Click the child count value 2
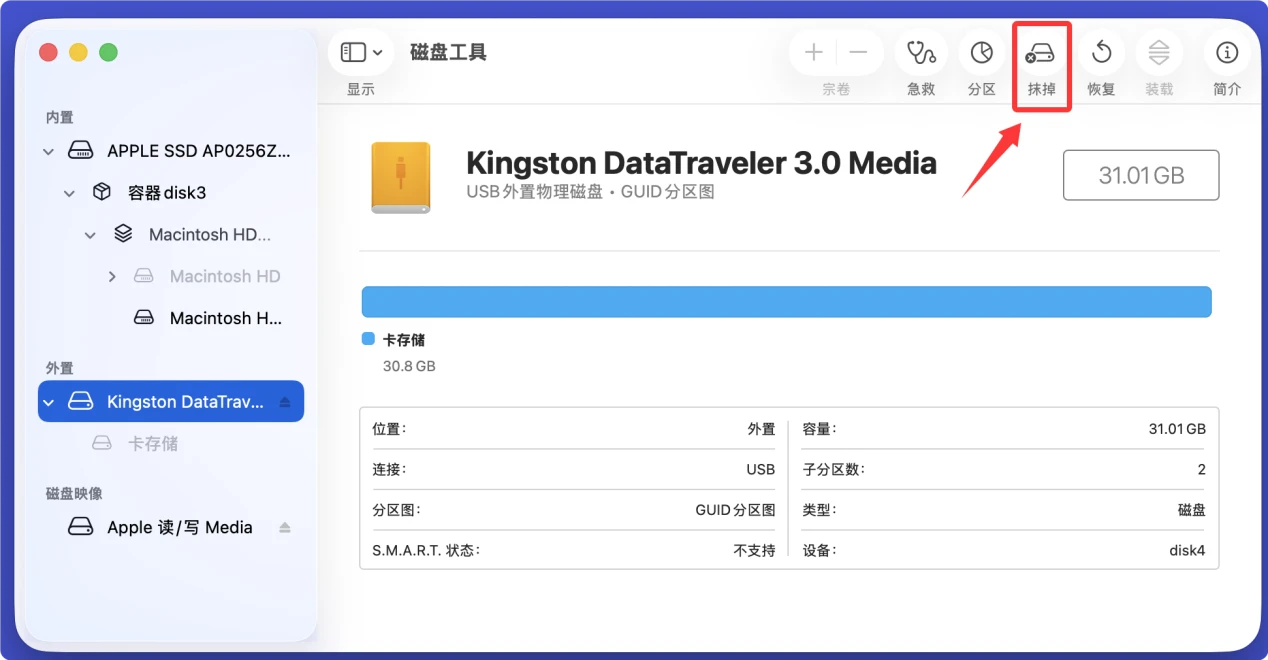Viewport: 1268px width, 660px height. 1201,469
